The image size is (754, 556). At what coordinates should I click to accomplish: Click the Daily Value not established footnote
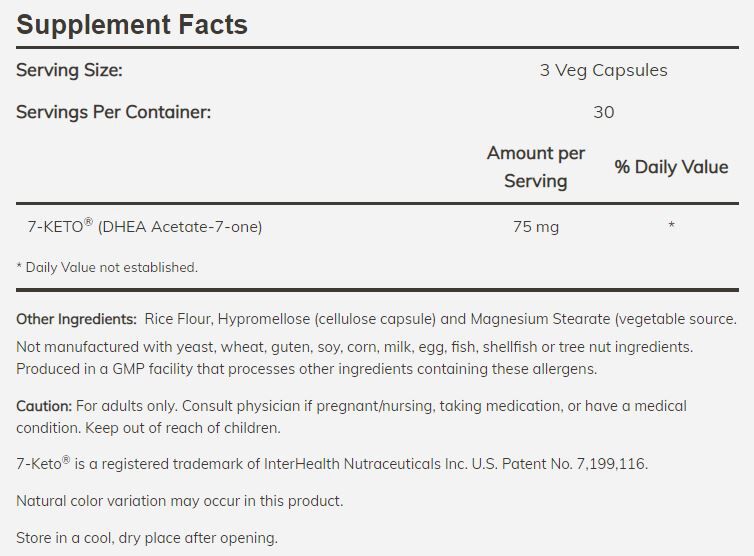[107, 268]
